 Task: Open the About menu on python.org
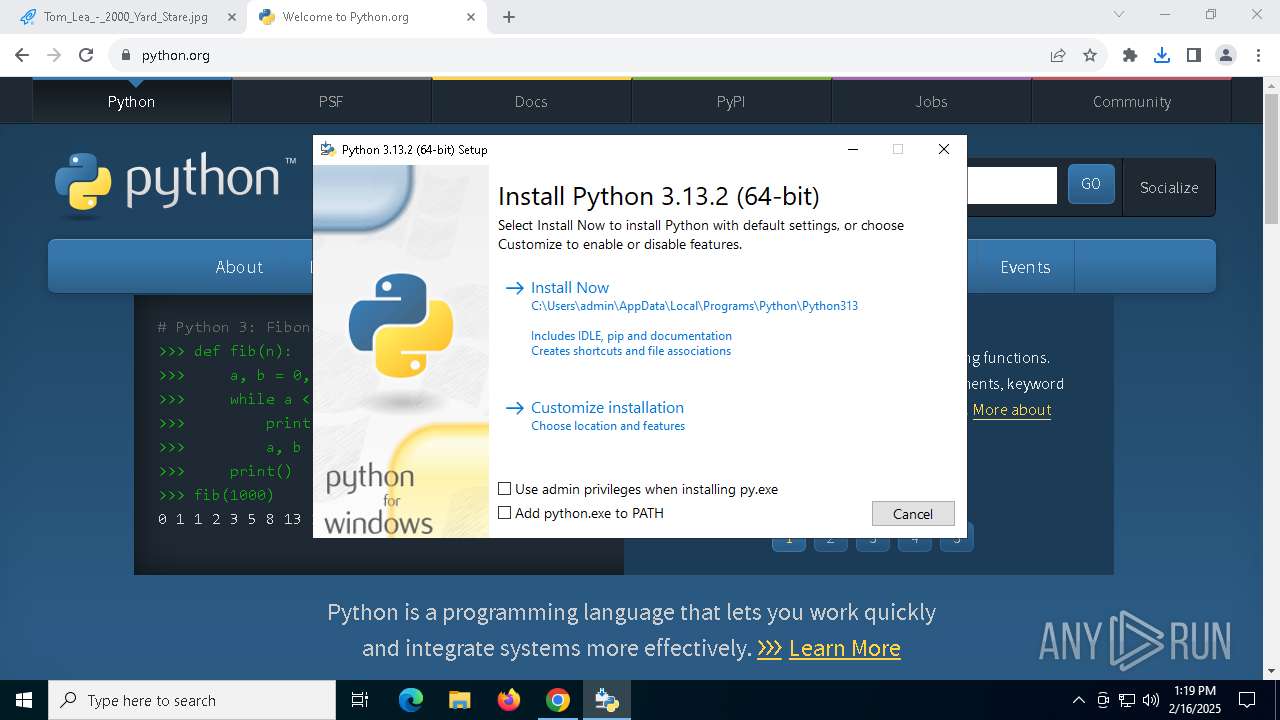pos(239,267)
